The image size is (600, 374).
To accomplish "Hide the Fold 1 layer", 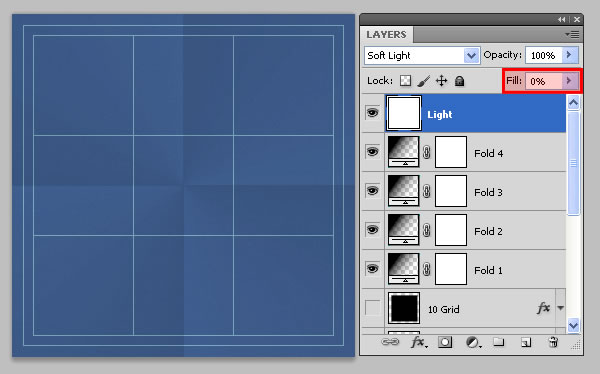I will point(372,269).
